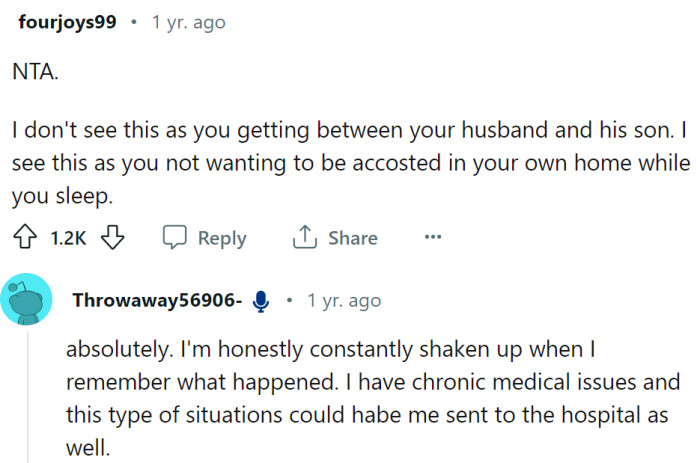
Task: Click the word "well." ending the reply
Action: click(x=87, y=446)
